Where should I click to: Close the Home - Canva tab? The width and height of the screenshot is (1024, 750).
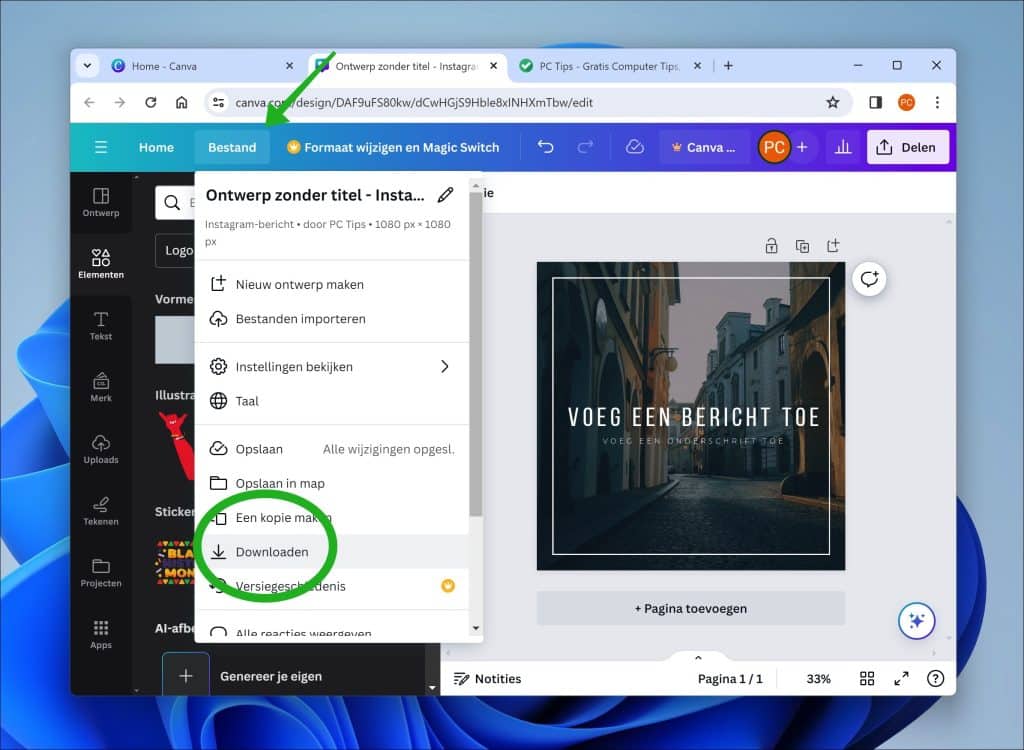pyautogui.click(x=289, y=66)
